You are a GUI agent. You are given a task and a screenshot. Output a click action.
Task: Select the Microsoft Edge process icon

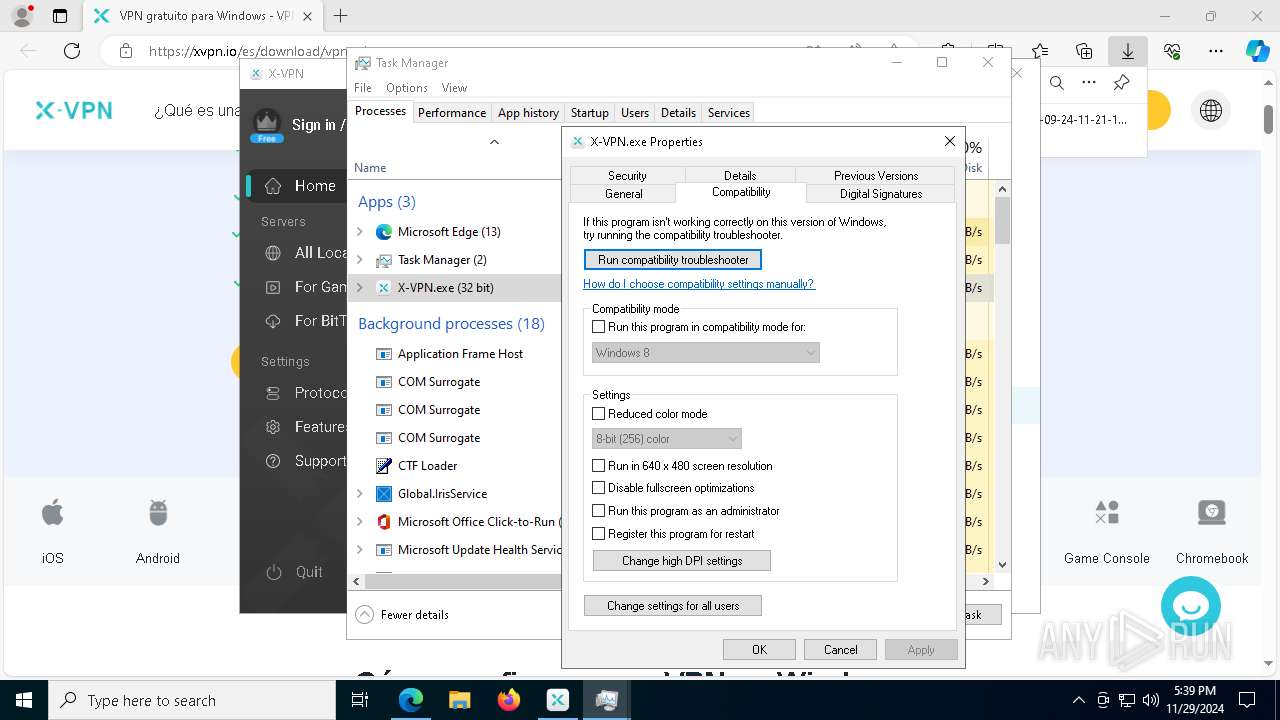coord(383,232)
